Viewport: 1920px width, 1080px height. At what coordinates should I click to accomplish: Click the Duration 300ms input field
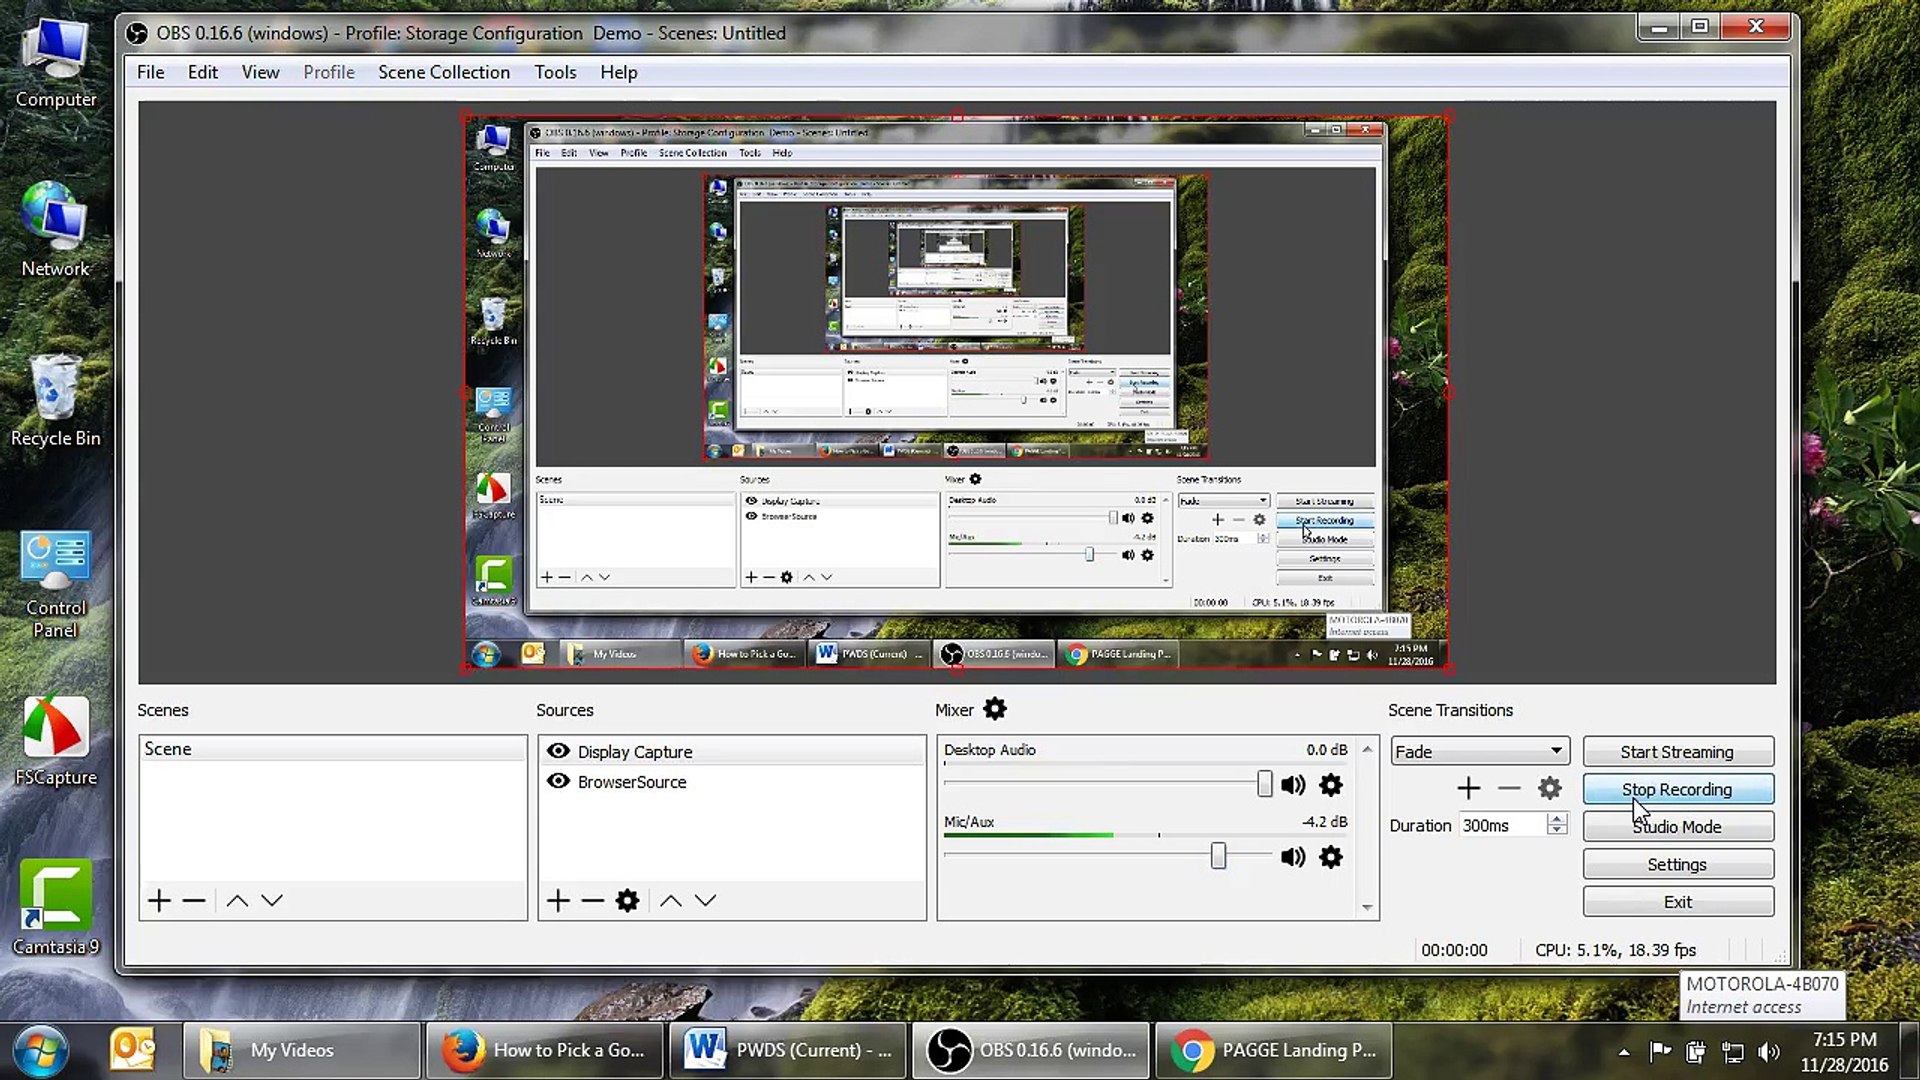[1502, 825]
